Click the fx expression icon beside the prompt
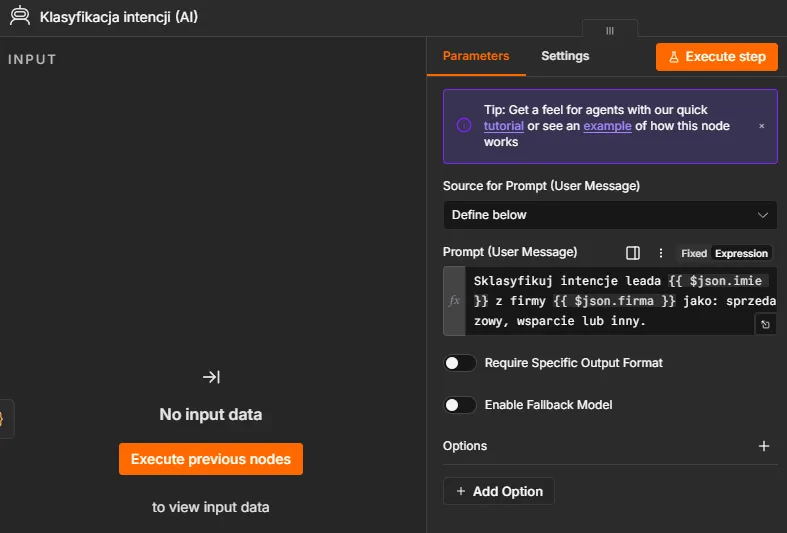The image size is (787, 533). [454, 301]
